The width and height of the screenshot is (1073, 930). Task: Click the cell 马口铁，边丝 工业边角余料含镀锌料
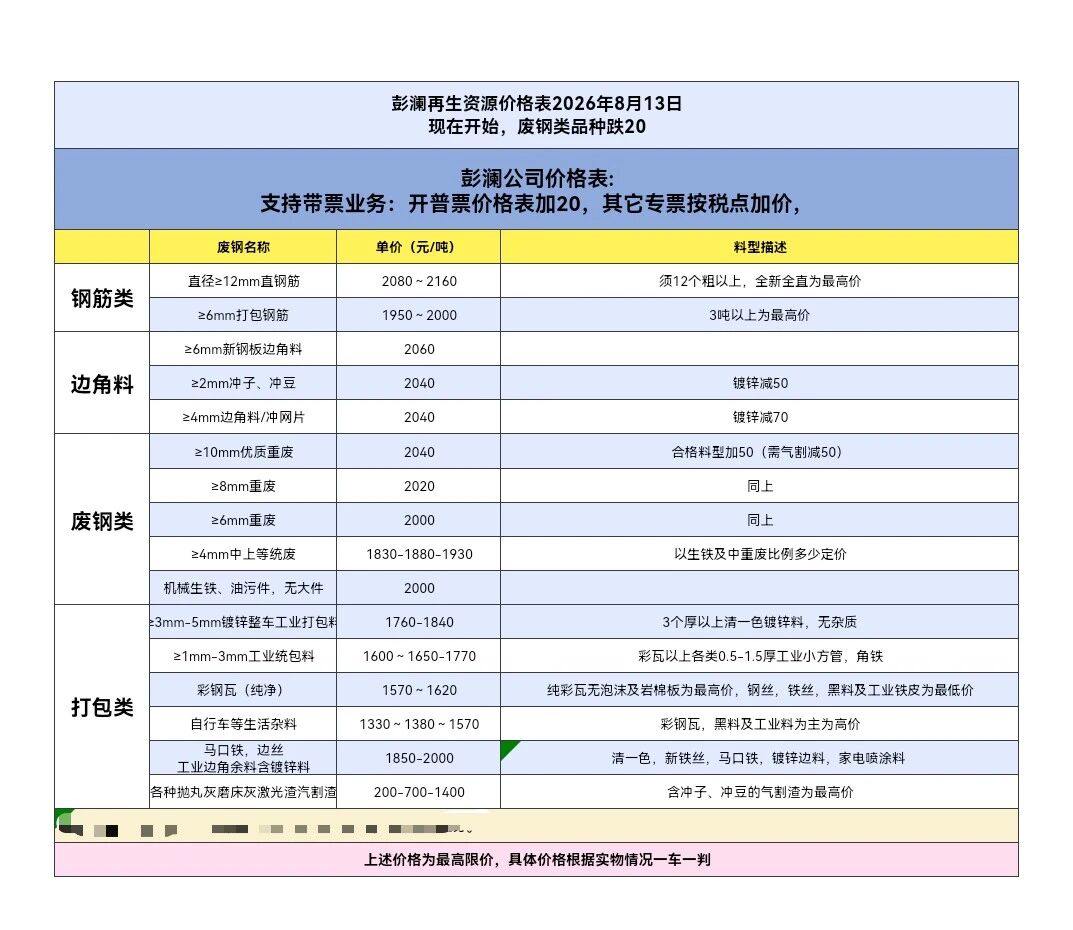click(243, 758)
